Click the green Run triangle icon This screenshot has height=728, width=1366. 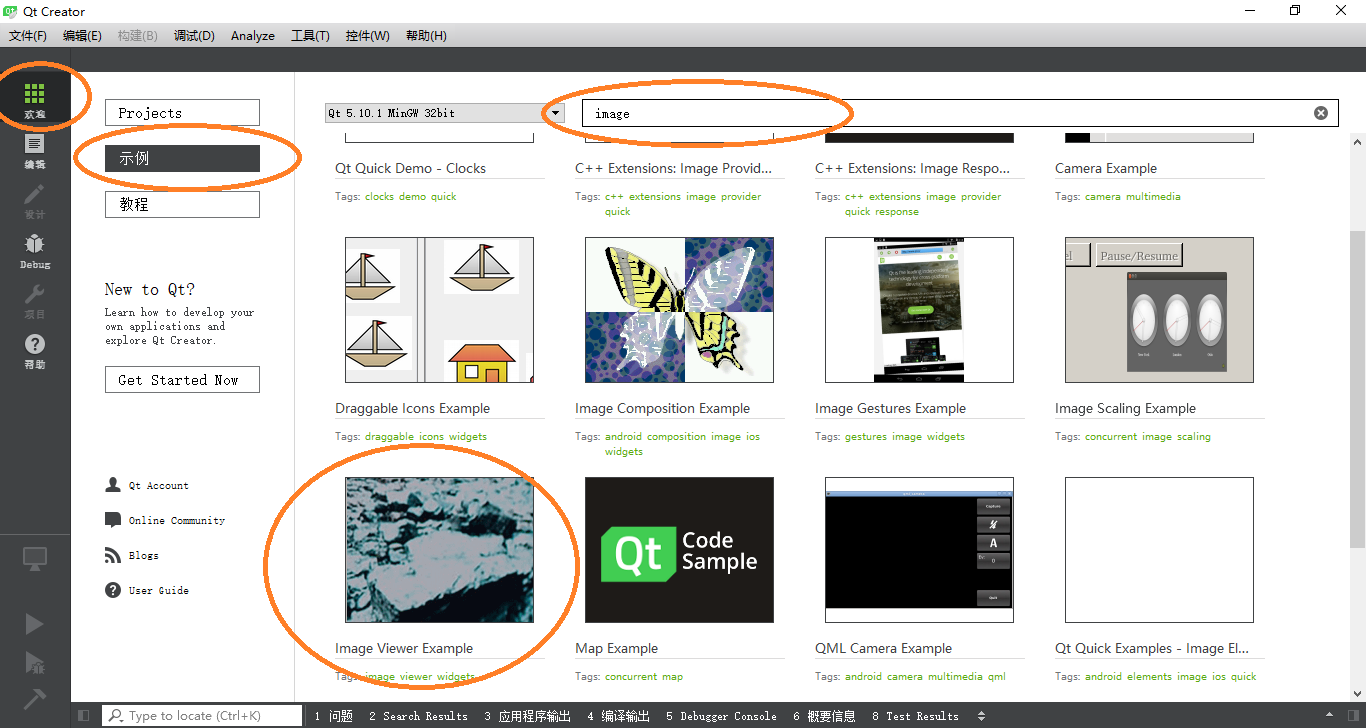click(x=35, y=624)
